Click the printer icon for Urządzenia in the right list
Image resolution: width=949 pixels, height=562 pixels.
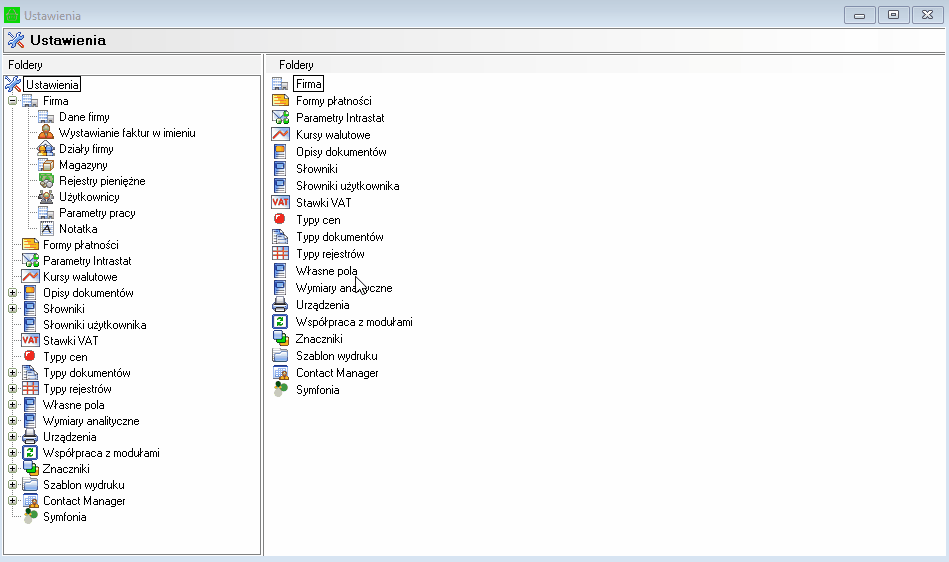click(280, 305)
